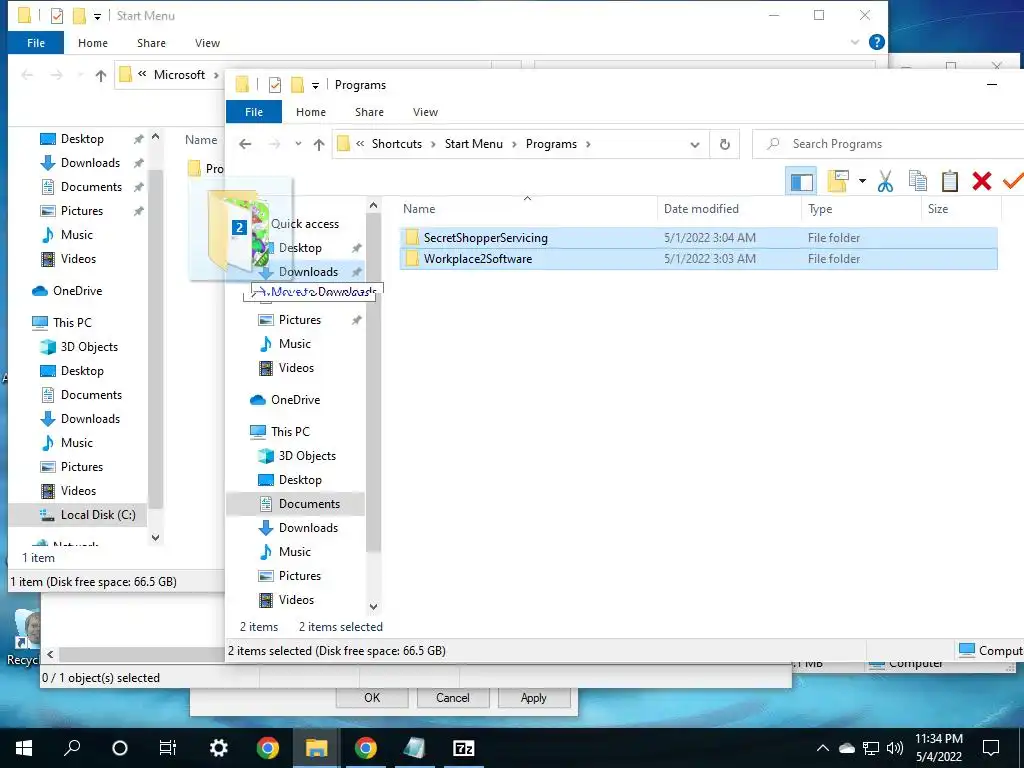This screenshot has height=768, width=1024.
Task: Click the Cut scissors icon in Programs toolbar
Action: click(885, 181)
